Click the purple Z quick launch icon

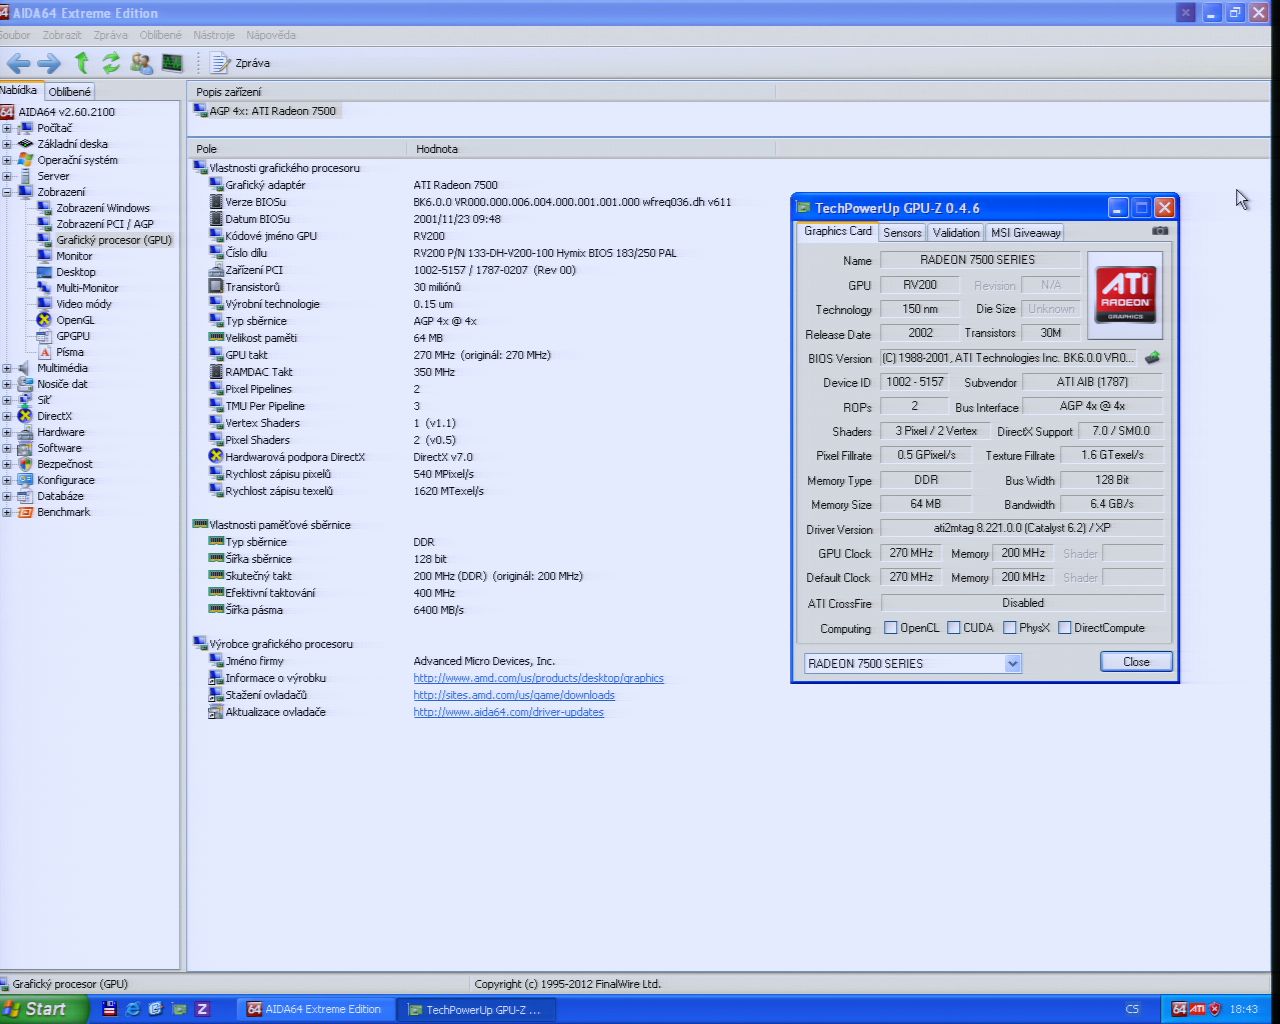click(202, 1009)
